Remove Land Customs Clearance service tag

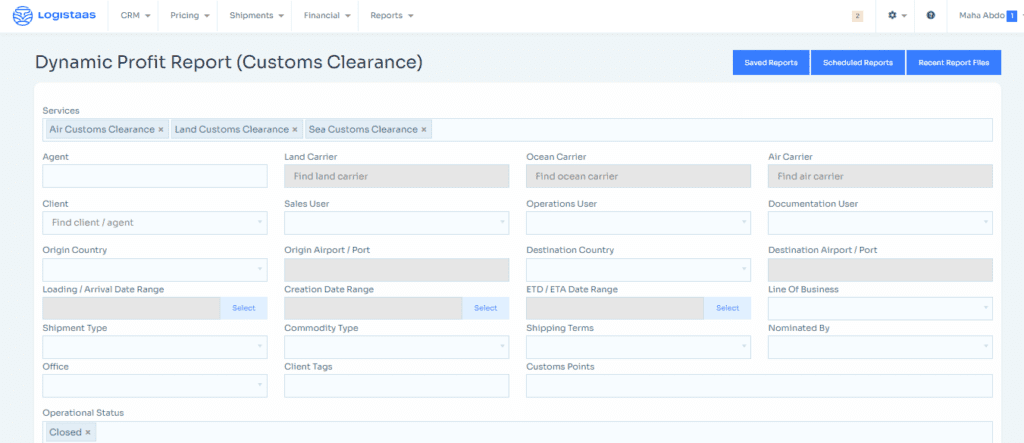tap(295, 130)
